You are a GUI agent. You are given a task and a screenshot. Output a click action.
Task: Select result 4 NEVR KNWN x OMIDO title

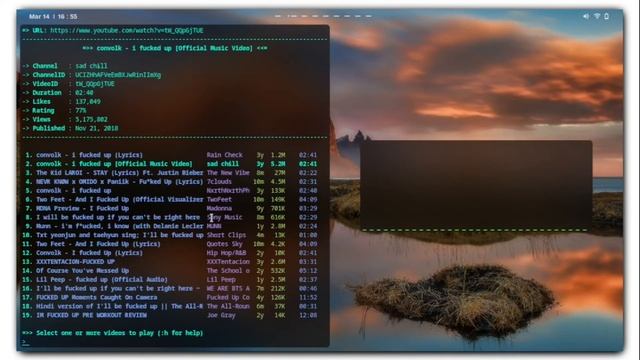[120, 182]
